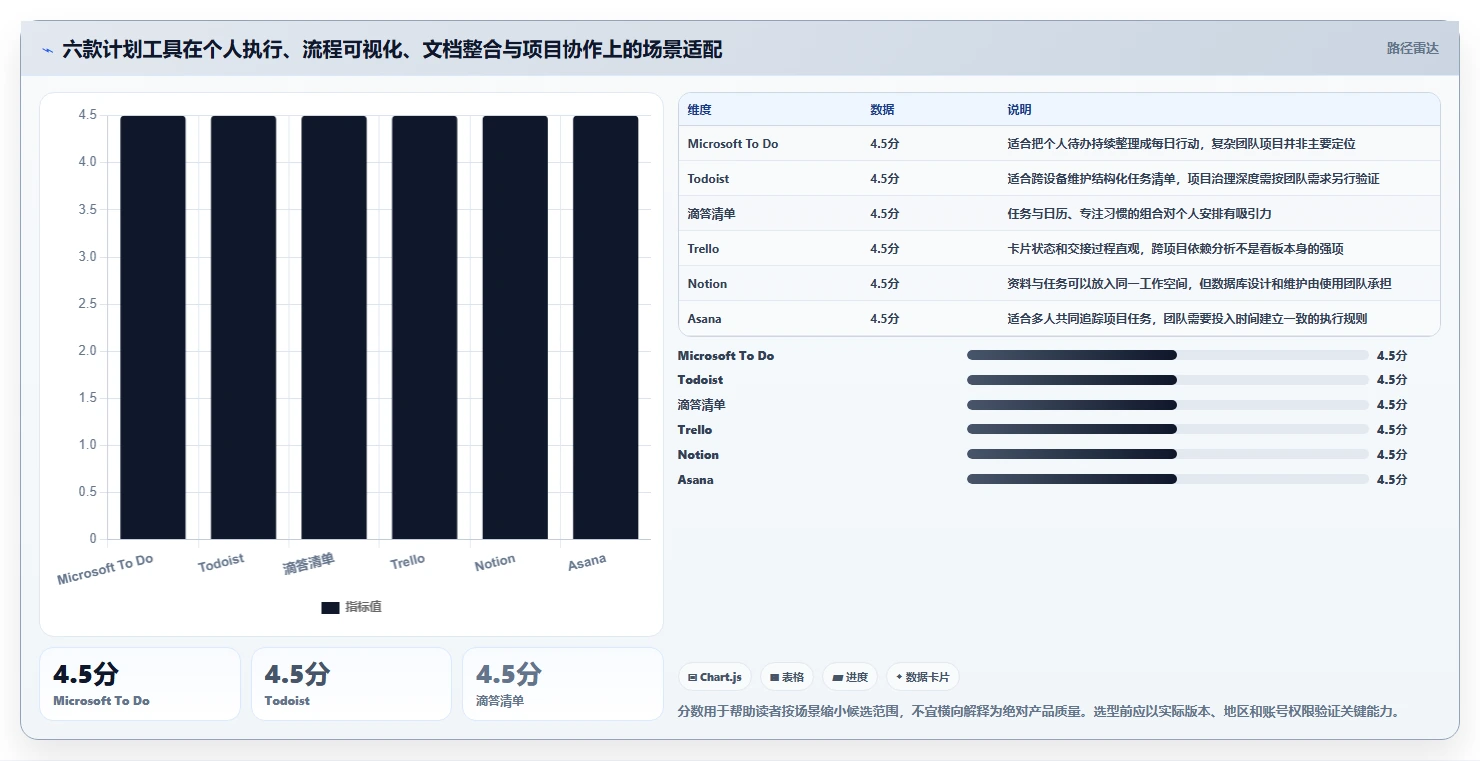Screen dimensions: 1480x761
Task: Click the Todoist 4.5分 data card
Action: pos(352,684)
